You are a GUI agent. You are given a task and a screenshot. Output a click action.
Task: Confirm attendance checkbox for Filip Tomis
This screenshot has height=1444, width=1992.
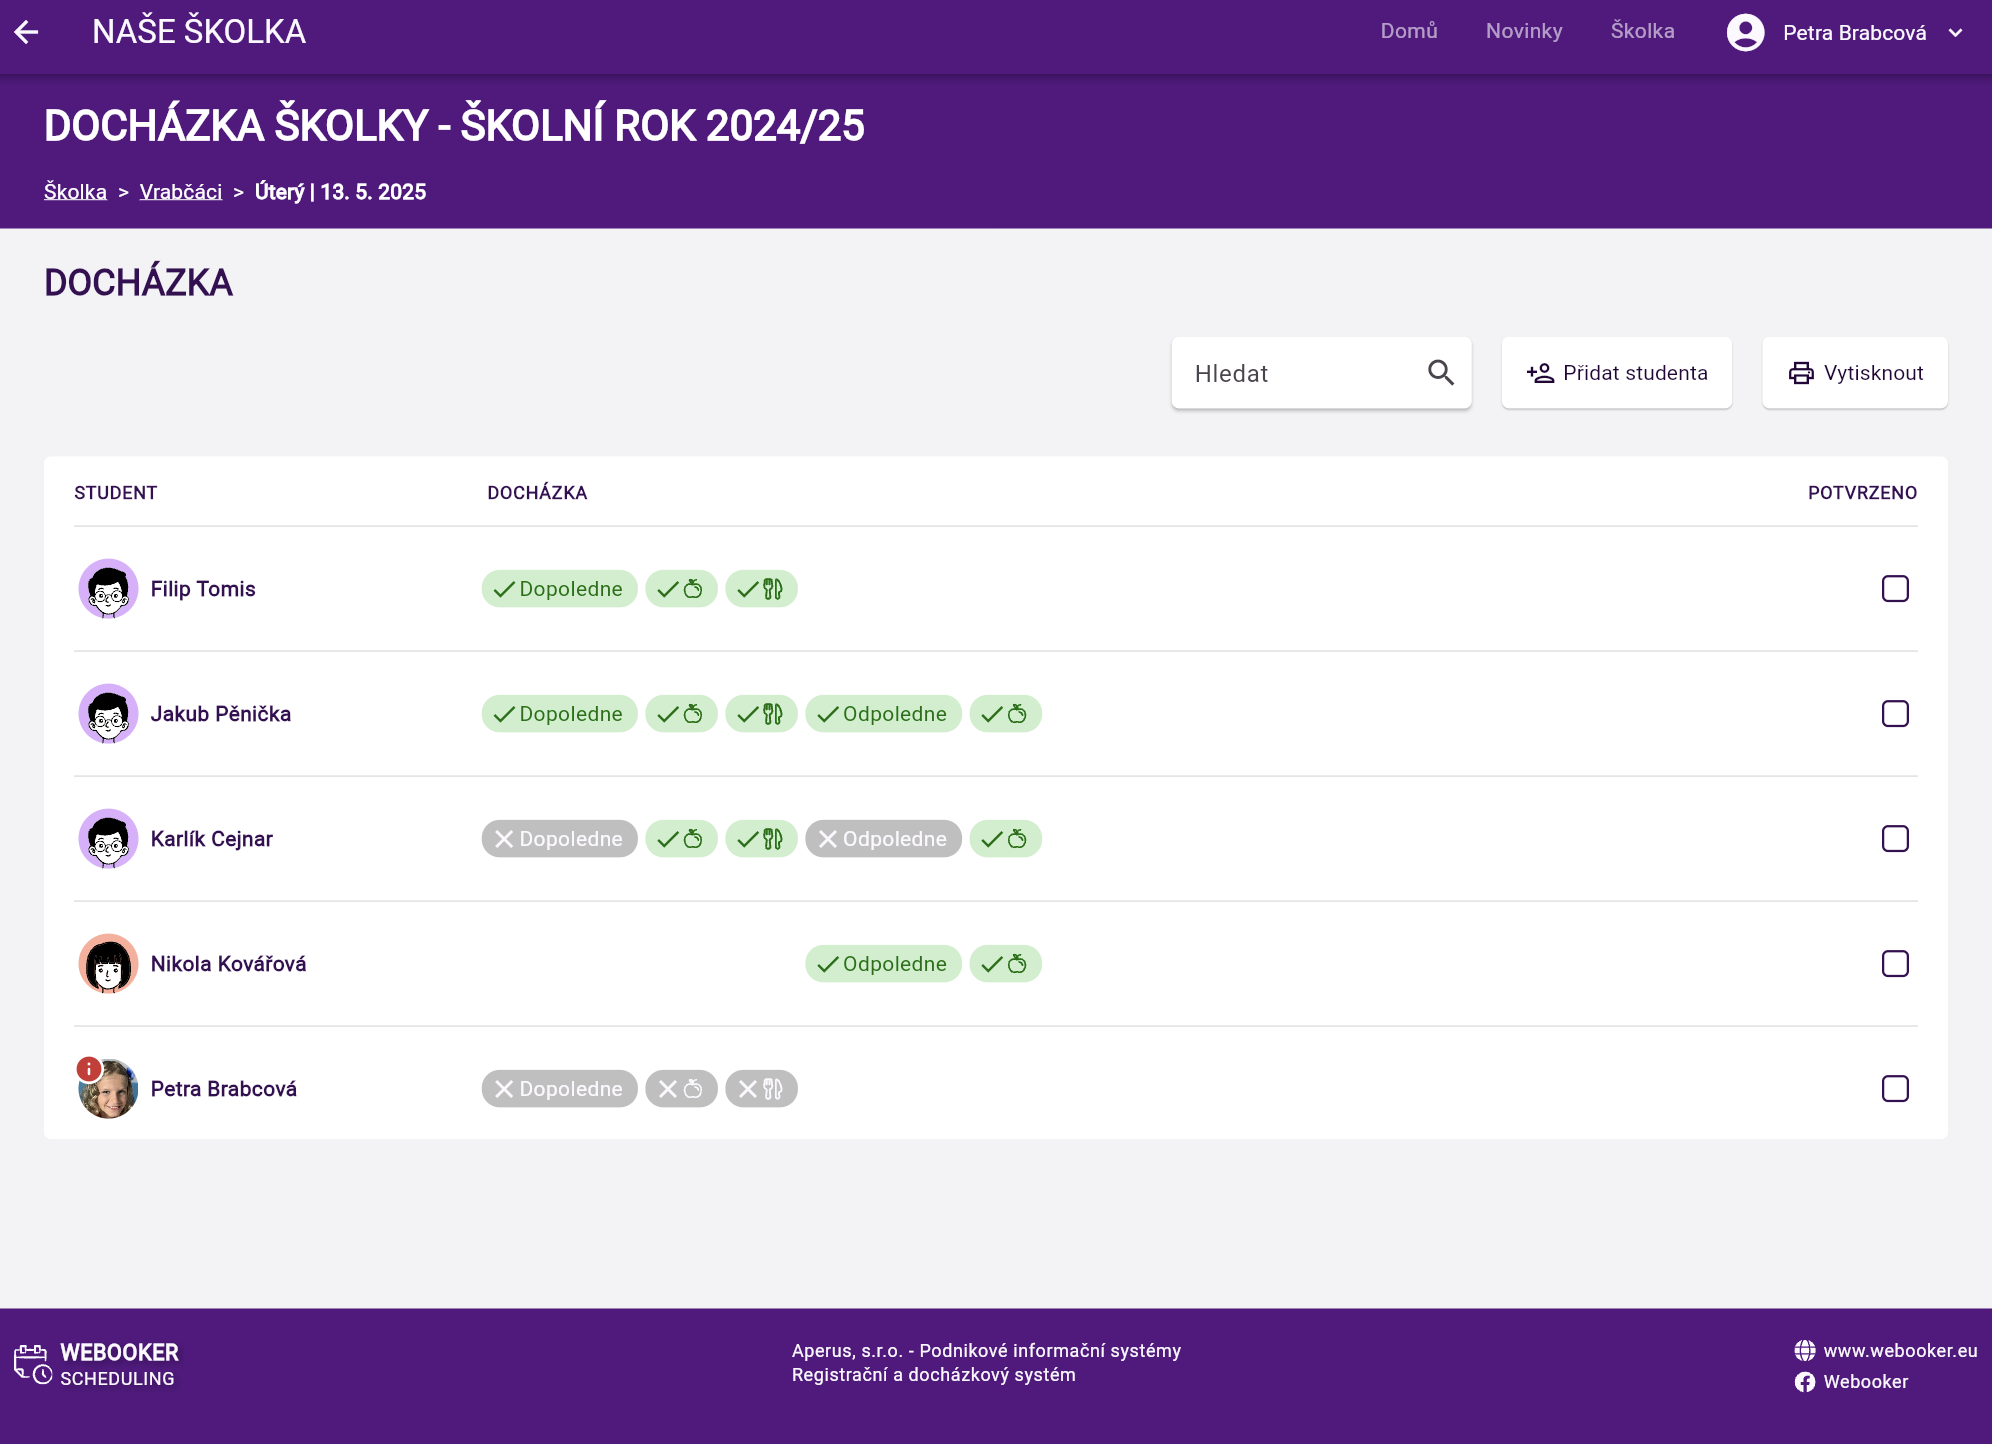tap(1895, 589)
